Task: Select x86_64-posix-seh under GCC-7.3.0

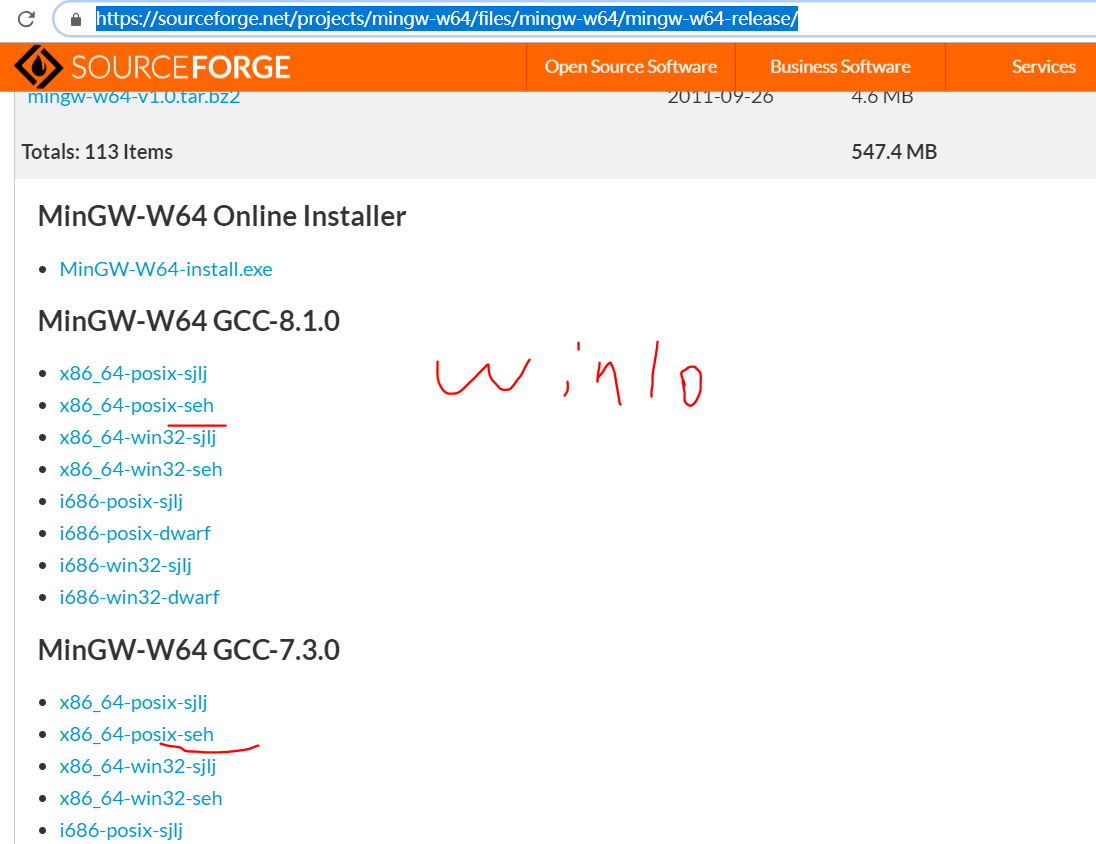Action: tap(136, 733)
